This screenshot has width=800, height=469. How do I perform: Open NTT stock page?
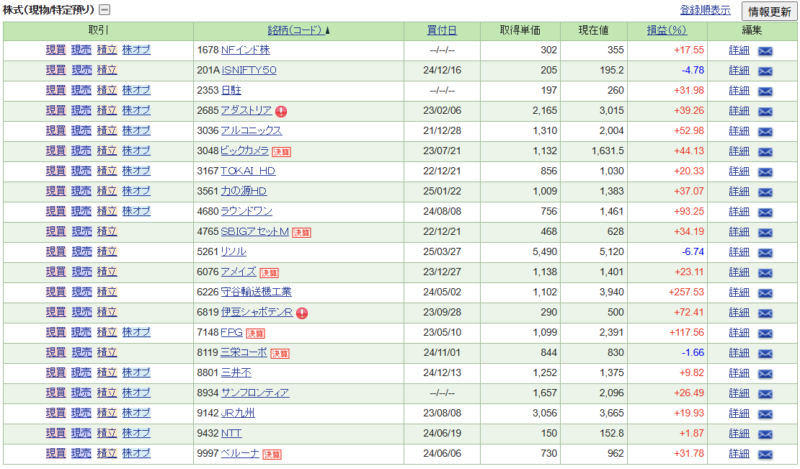[x=231, y=433]
